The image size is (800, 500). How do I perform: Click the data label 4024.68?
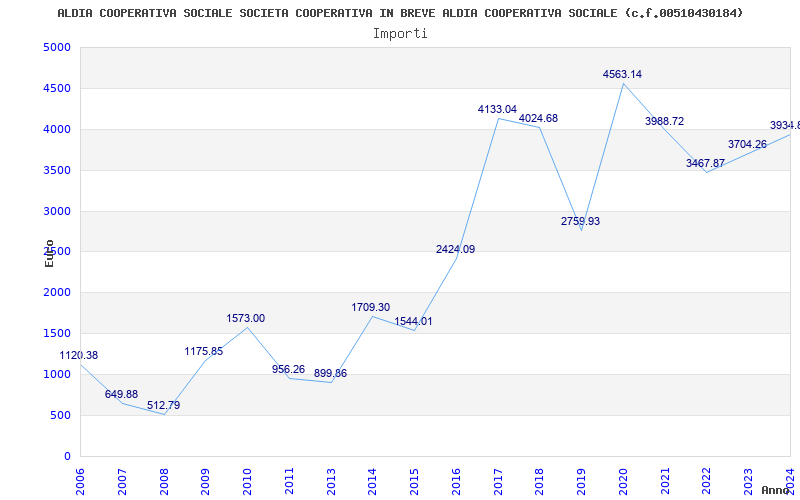[x=538, y=118]
